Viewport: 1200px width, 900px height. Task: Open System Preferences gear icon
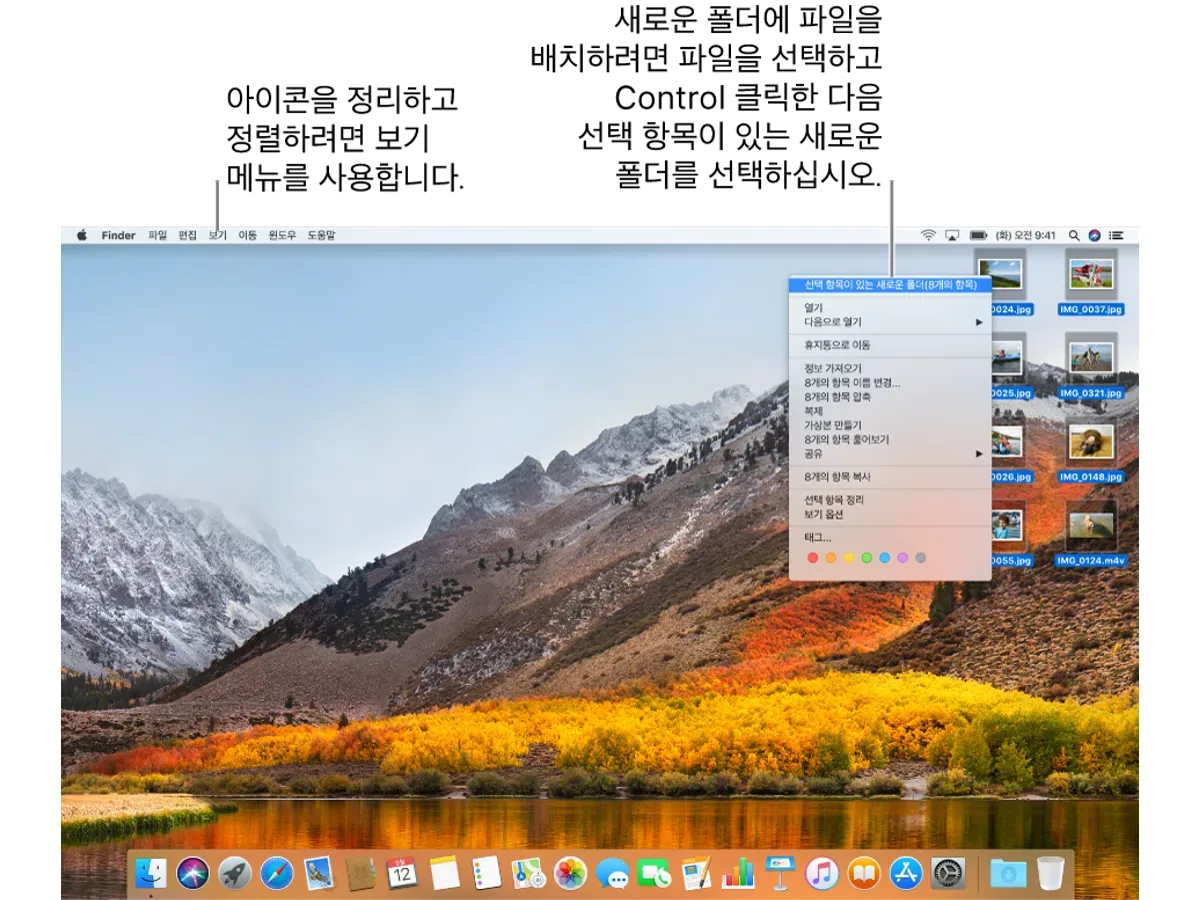coord(948,873)
